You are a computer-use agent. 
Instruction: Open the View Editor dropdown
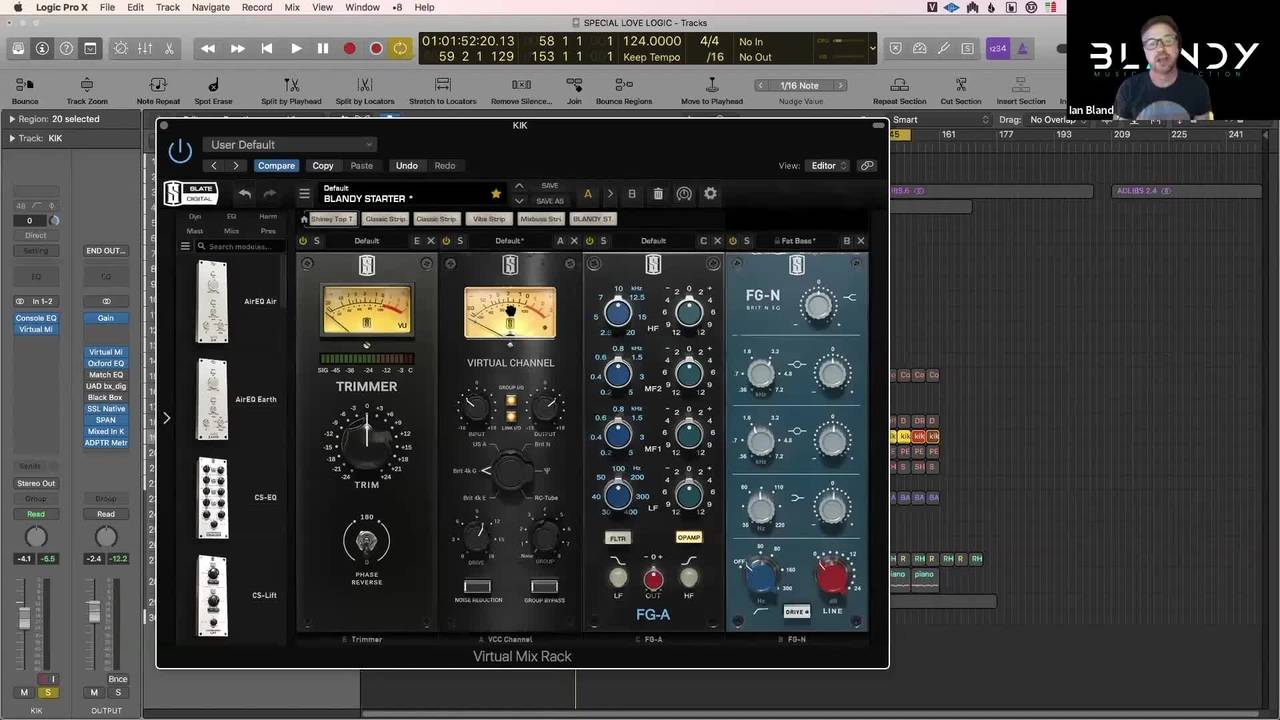[829, 166]
